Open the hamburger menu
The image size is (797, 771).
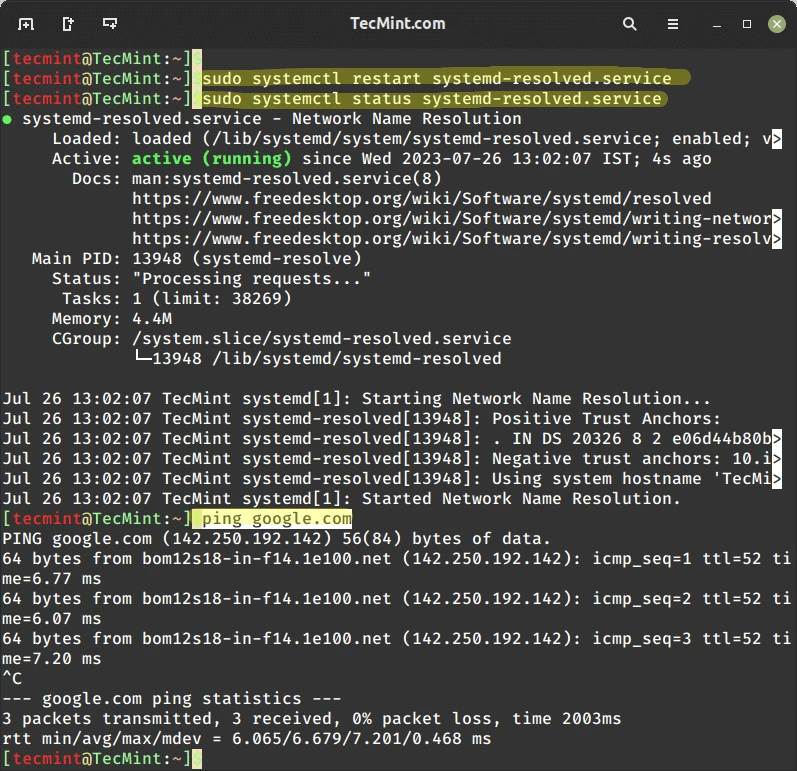[672, 24]
